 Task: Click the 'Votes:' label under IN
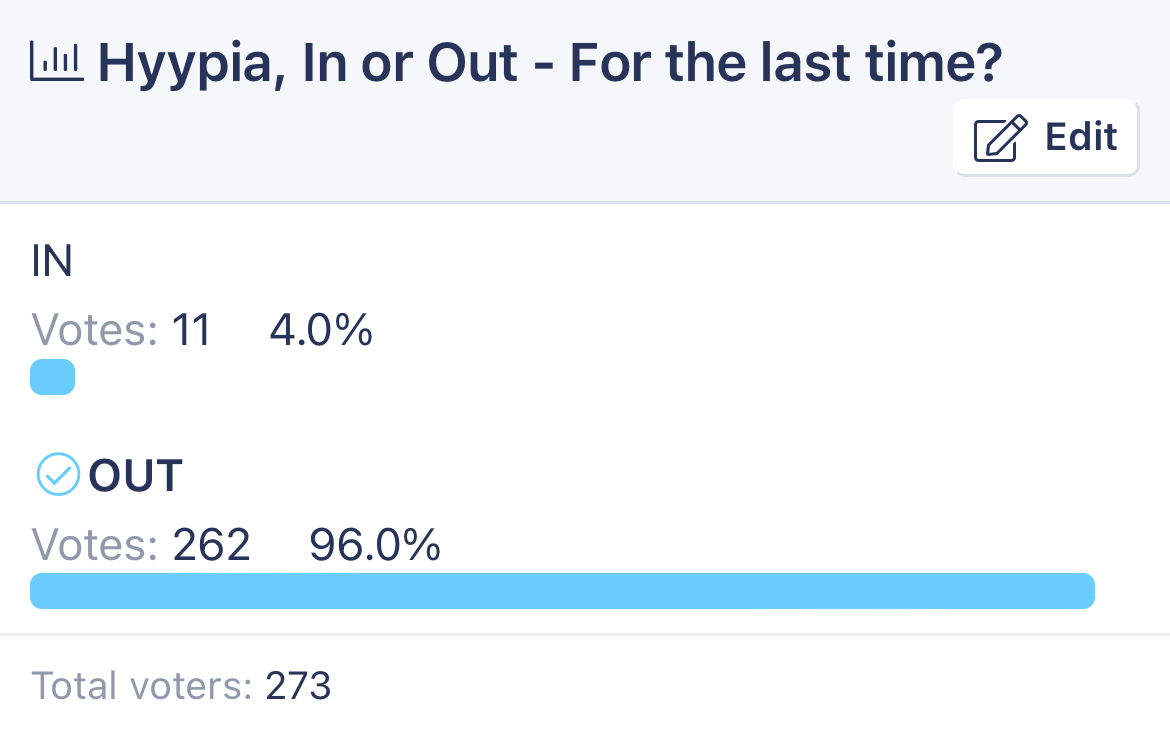(x=94, y=331)
